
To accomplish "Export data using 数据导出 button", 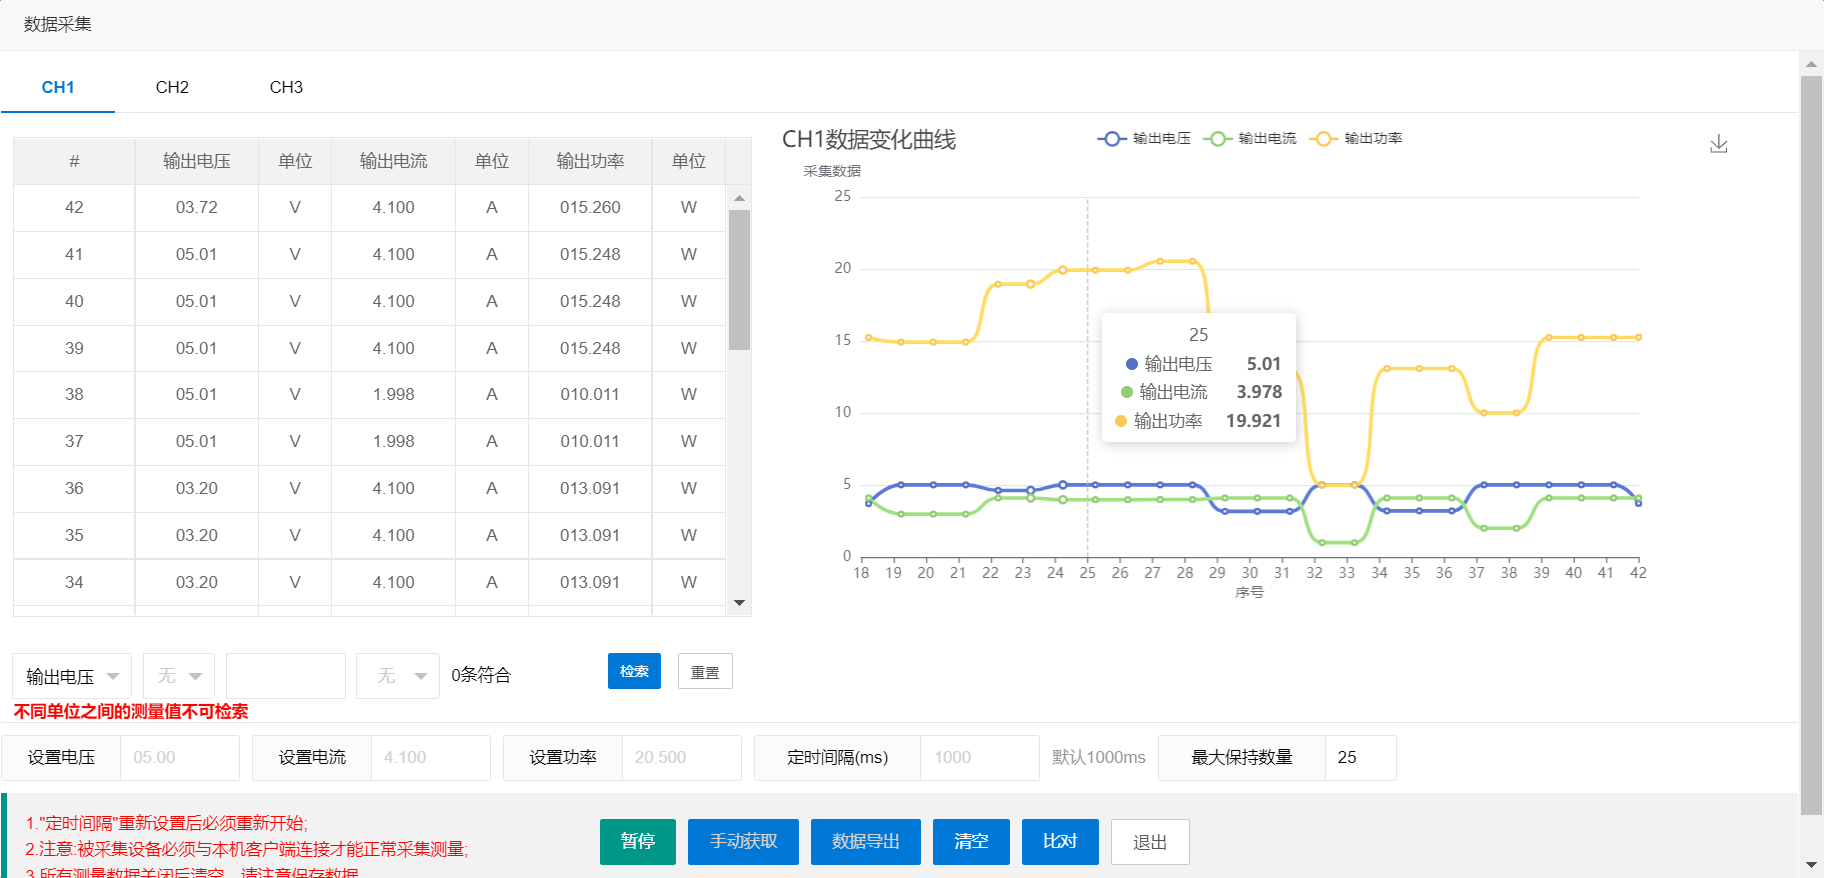I will [865, 841].
